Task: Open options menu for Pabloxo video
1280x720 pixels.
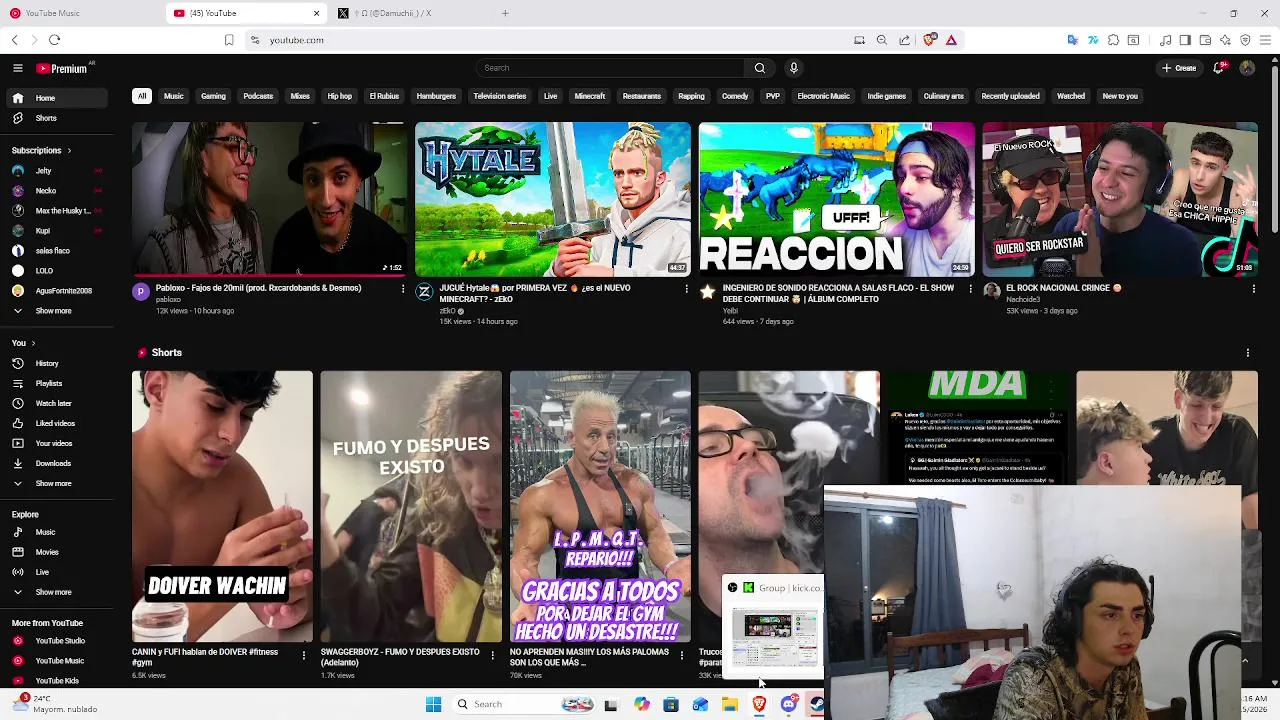Action: pos(403,289)
